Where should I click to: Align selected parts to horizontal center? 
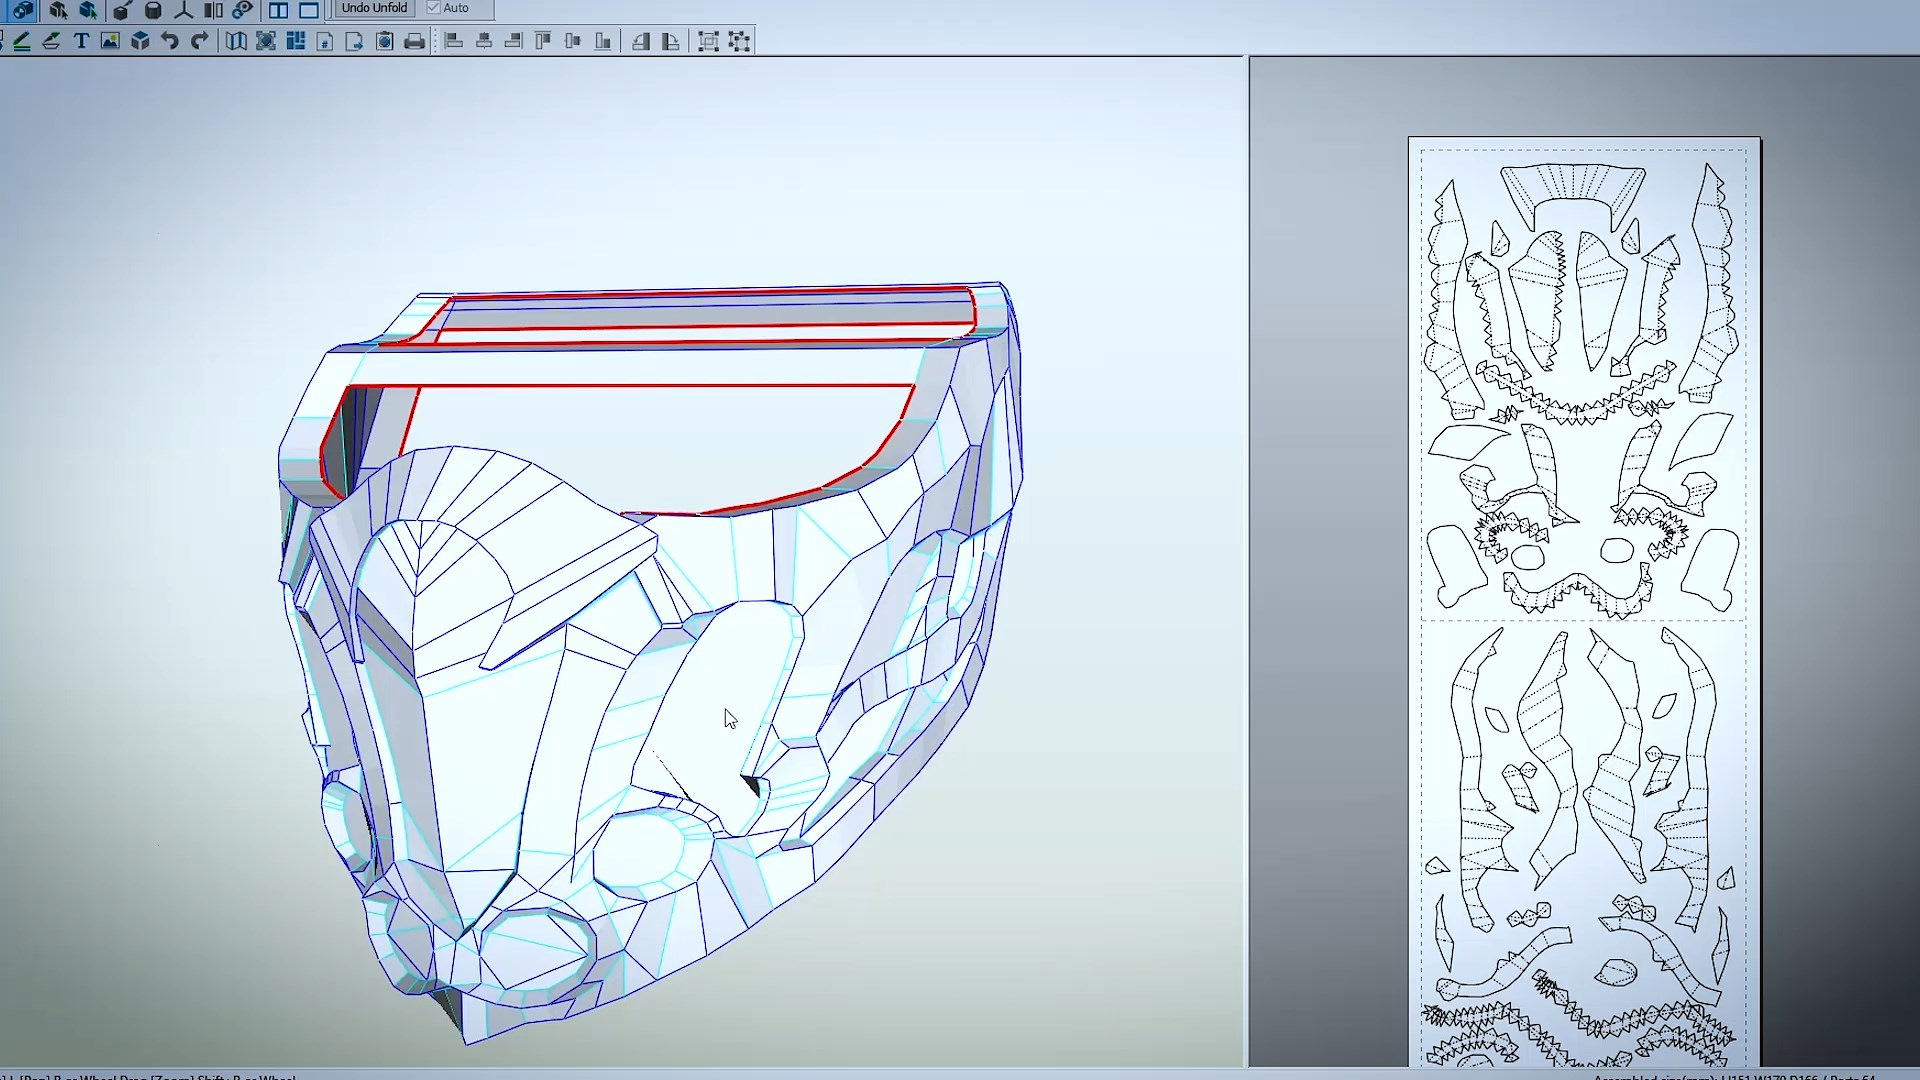(484, 41)
